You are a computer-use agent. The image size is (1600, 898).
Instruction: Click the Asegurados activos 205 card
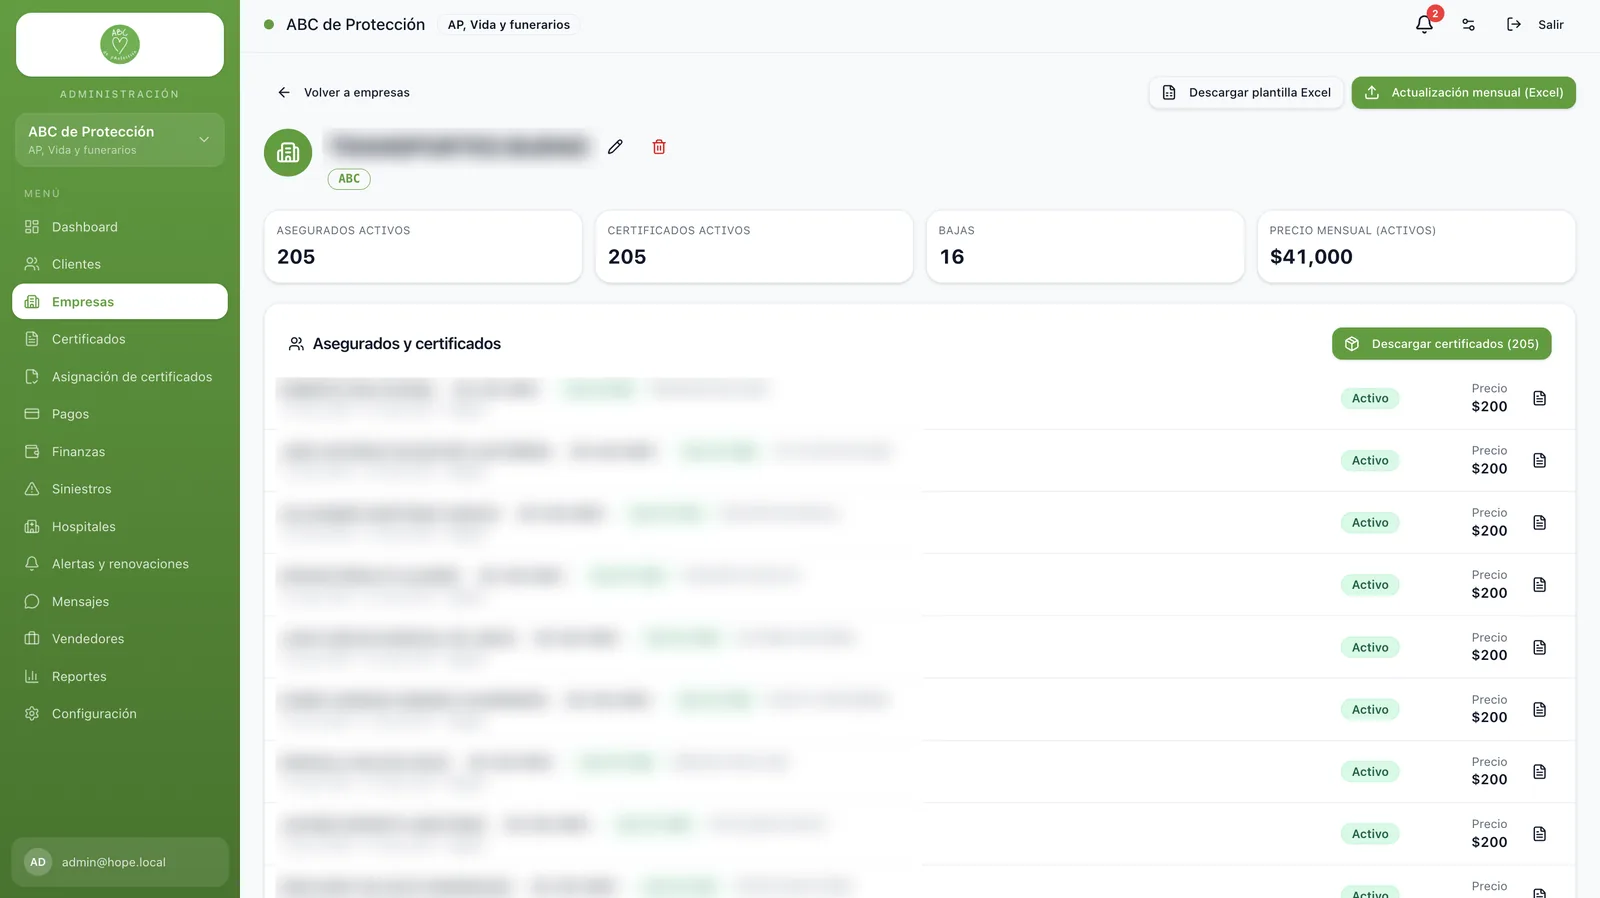[x=423, y=246]
